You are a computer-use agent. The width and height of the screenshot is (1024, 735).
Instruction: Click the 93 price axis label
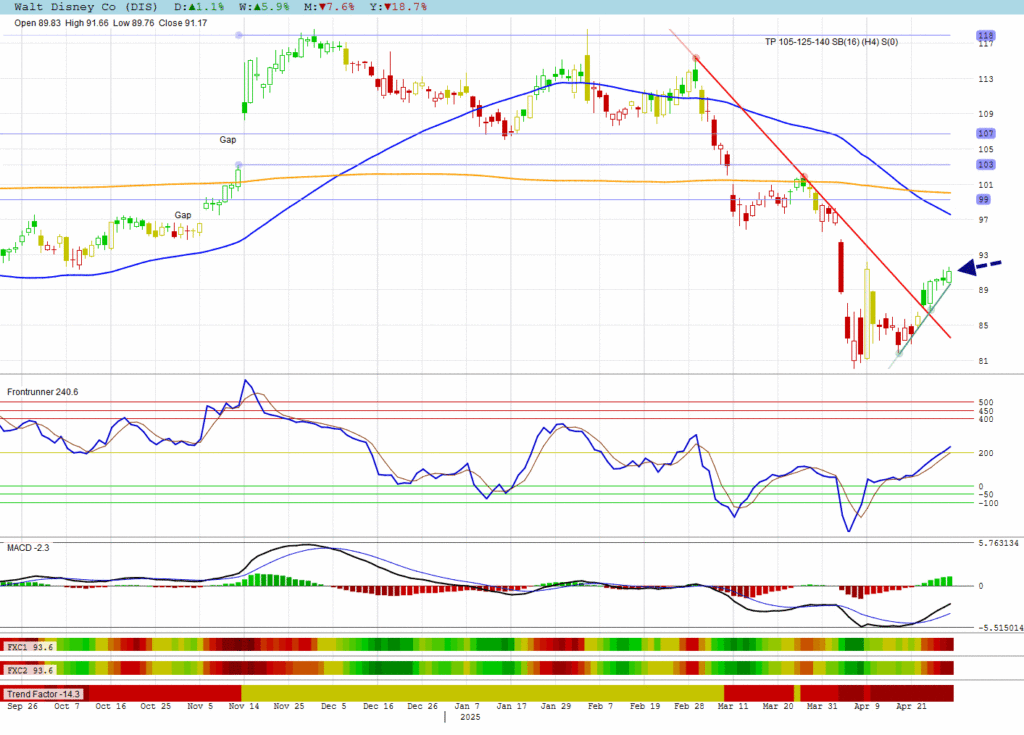tap(984, 255)
